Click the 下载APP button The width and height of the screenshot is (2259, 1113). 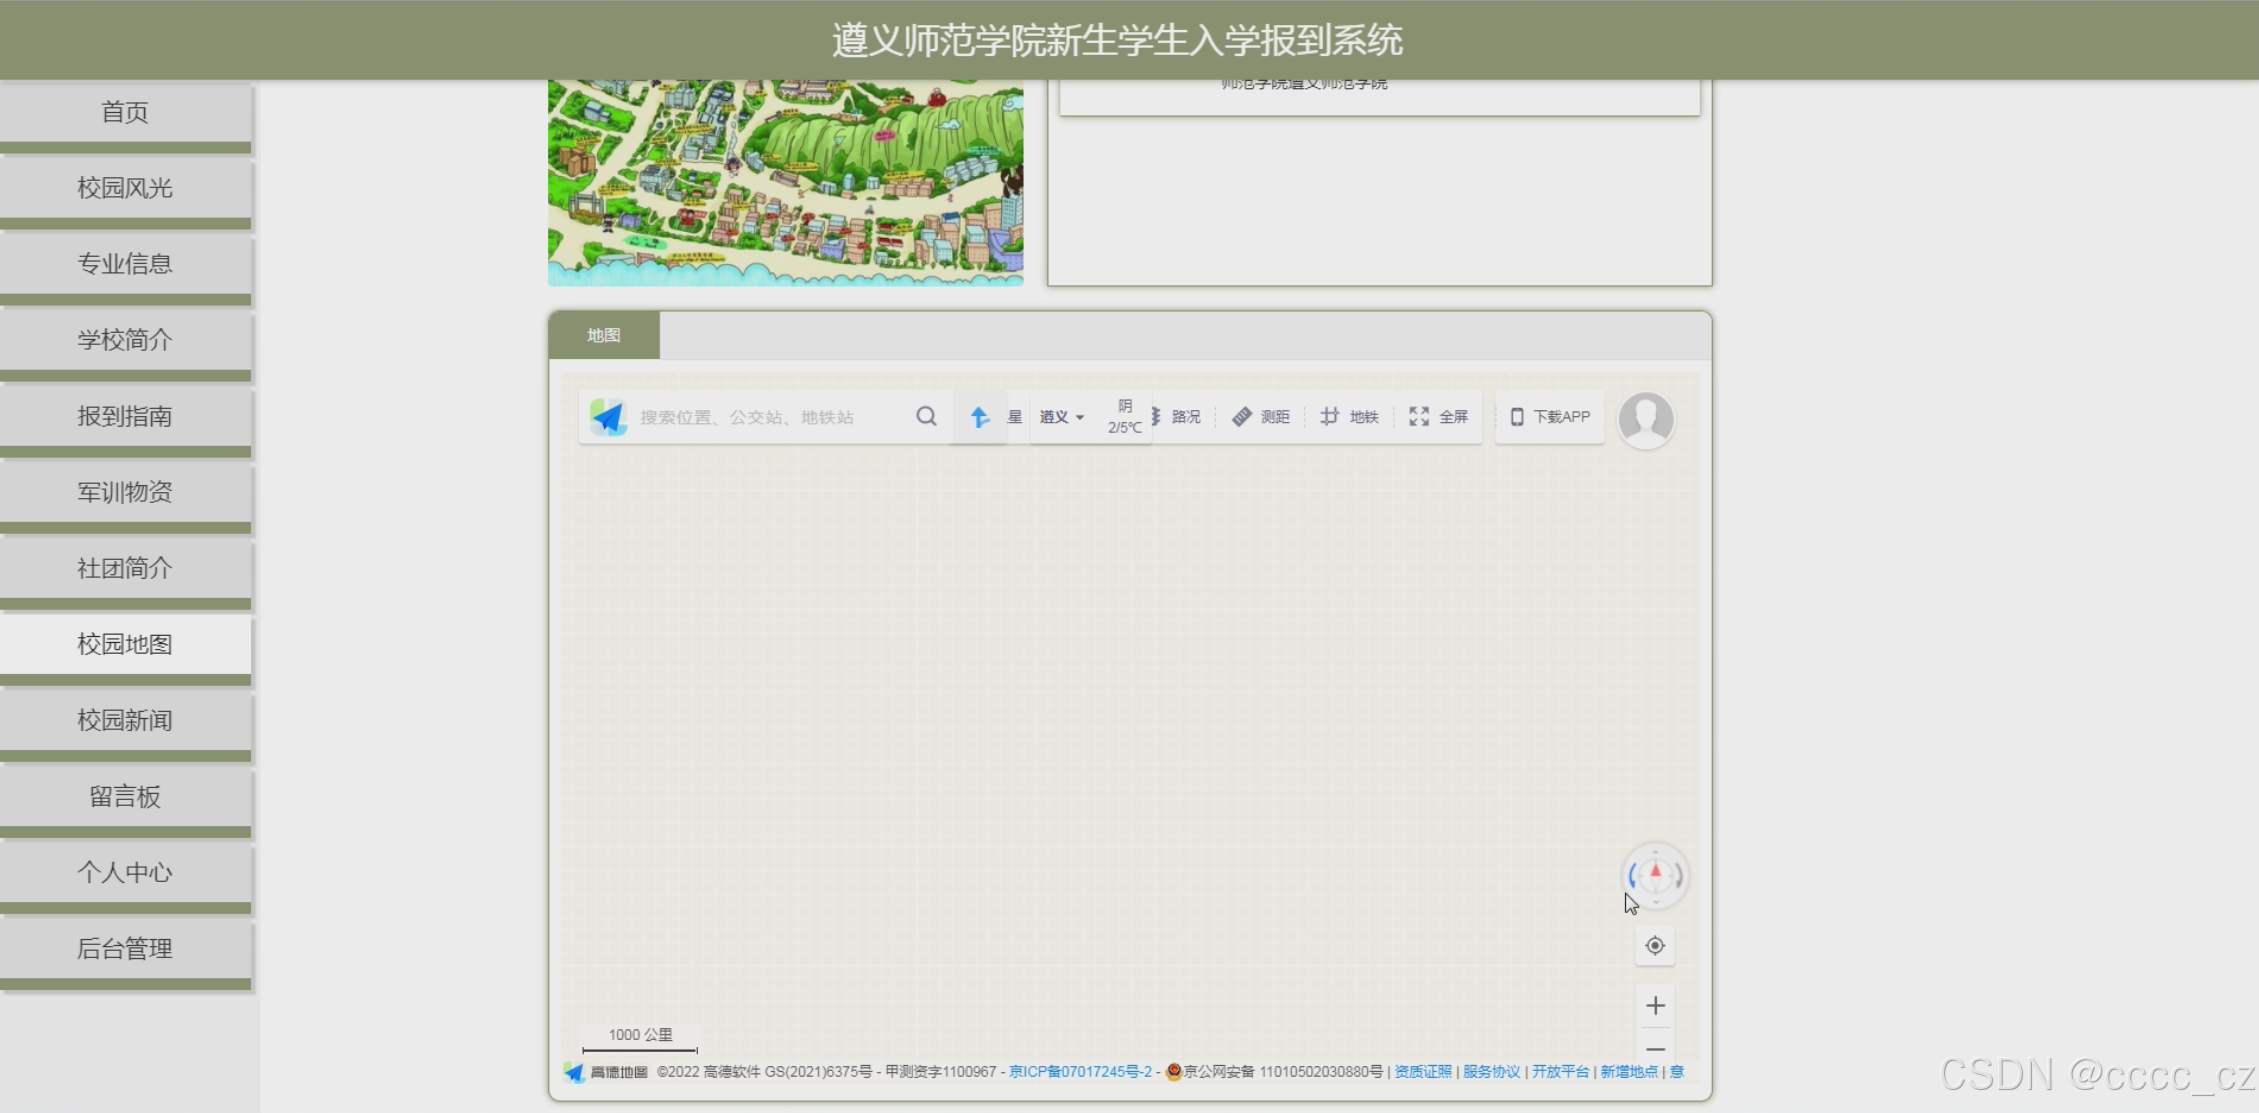[x=1550, y=417]
